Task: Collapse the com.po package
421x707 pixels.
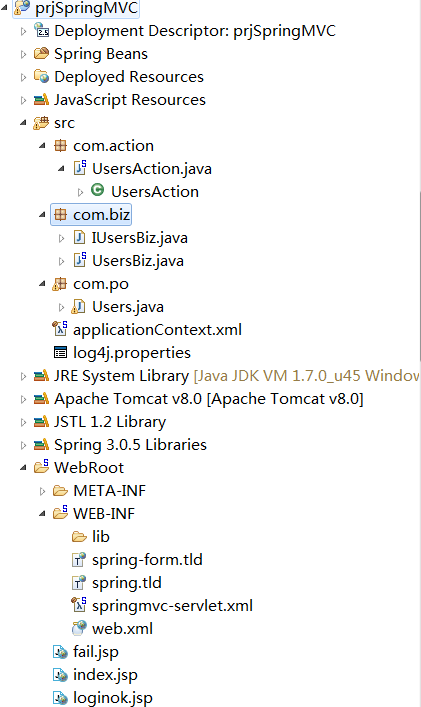Action: (42, 284)
